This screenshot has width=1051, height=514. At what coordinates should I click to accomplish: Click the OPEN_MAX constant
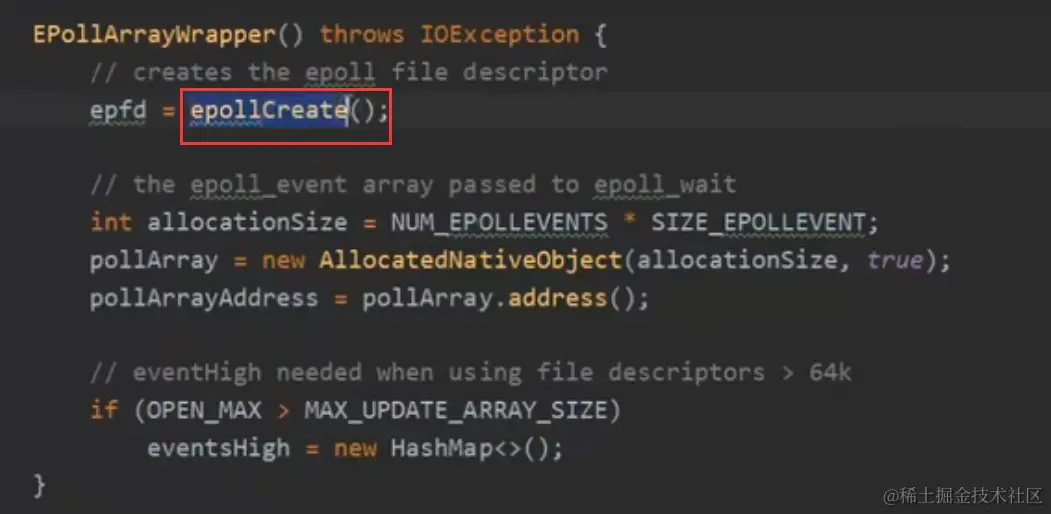[204, 410]
